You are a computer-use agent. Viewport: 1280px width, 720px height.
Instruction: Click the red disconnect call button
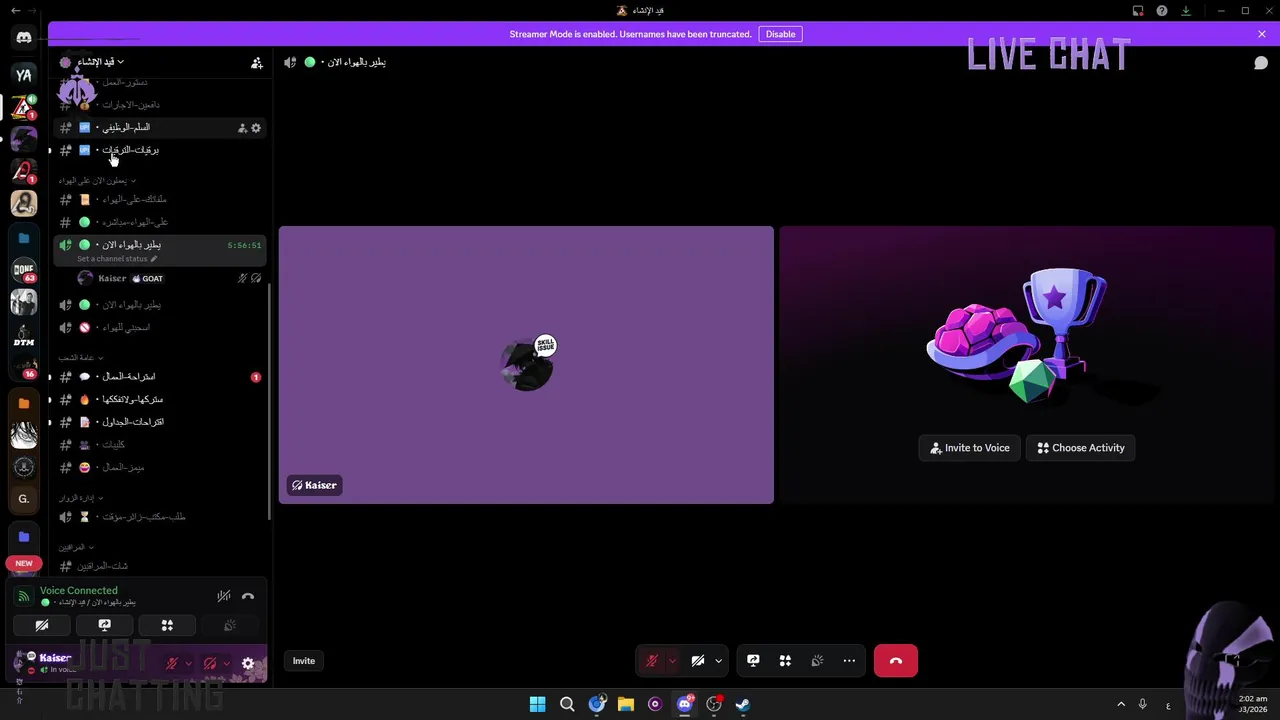pos(896,661)
